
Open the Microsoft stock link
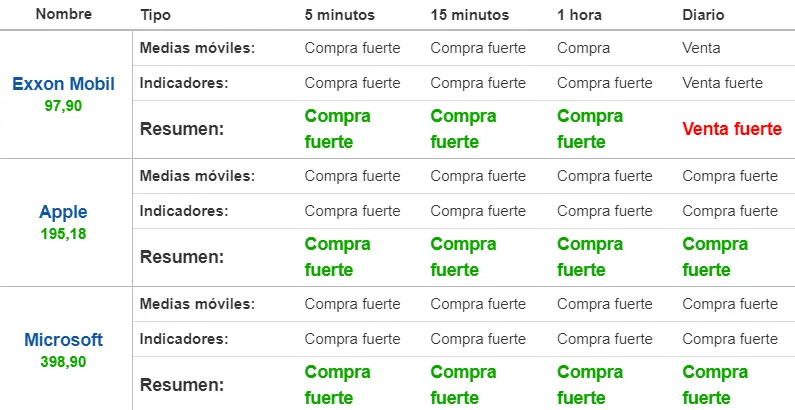(63, 340)
